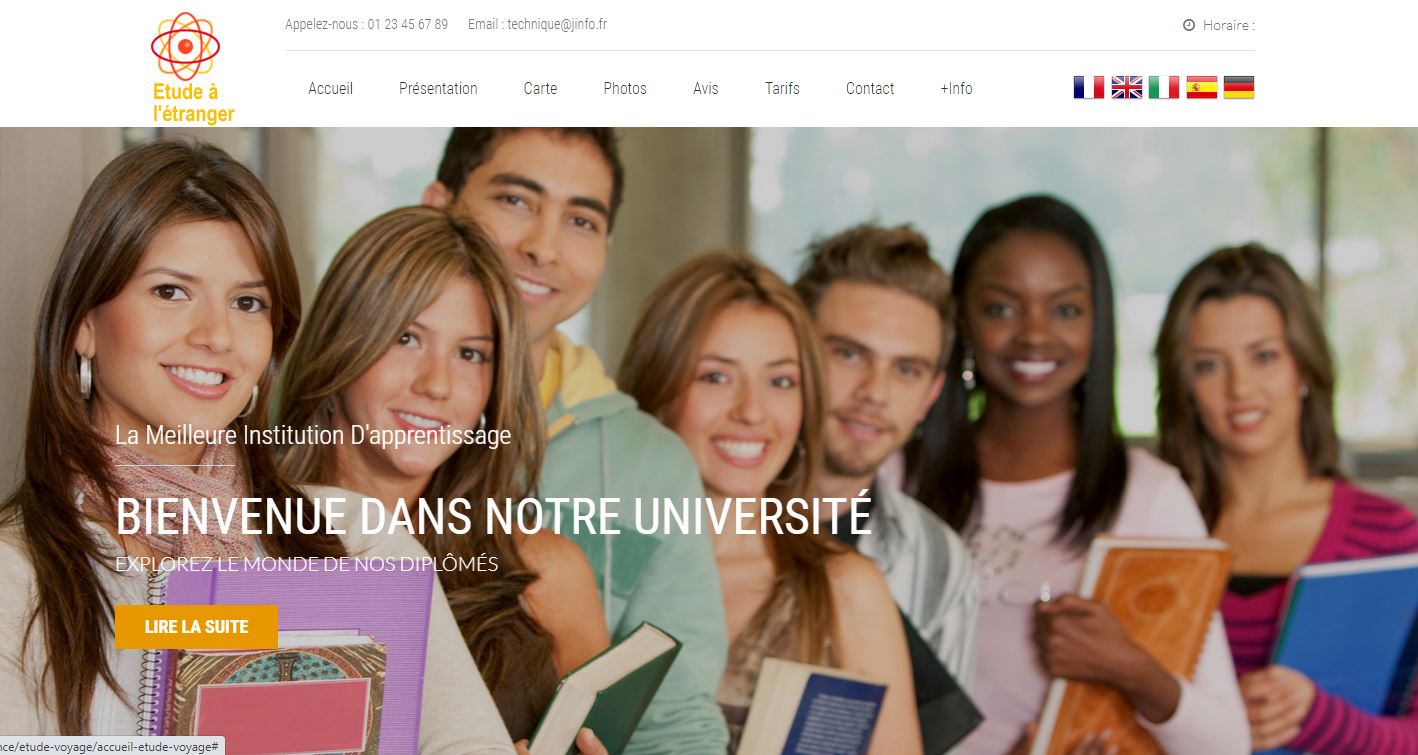Image resolution: width=1418 pixels, height=755 pixels.
Task: Open the Accueil menu item
Action: click(330, 88)
